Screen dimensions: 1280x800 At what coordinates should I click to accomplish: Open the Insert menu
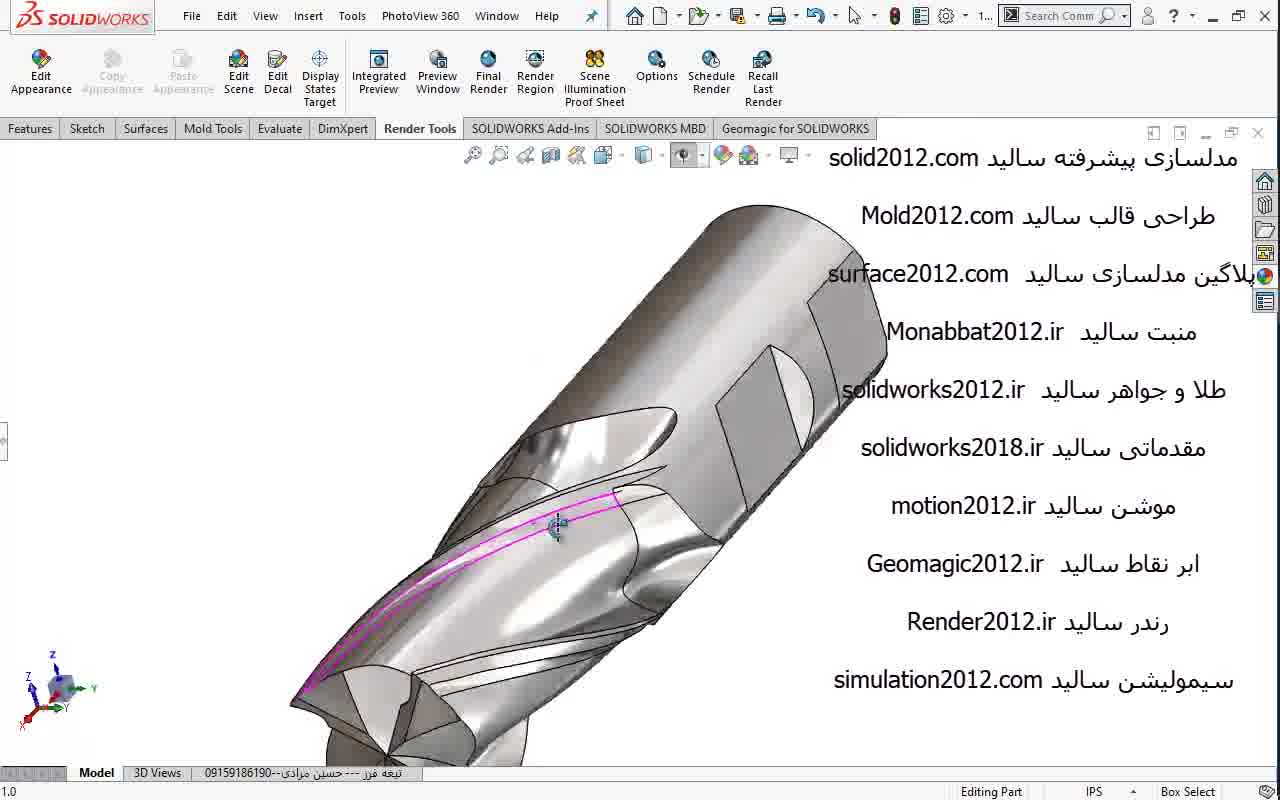(x=308, y=16)
